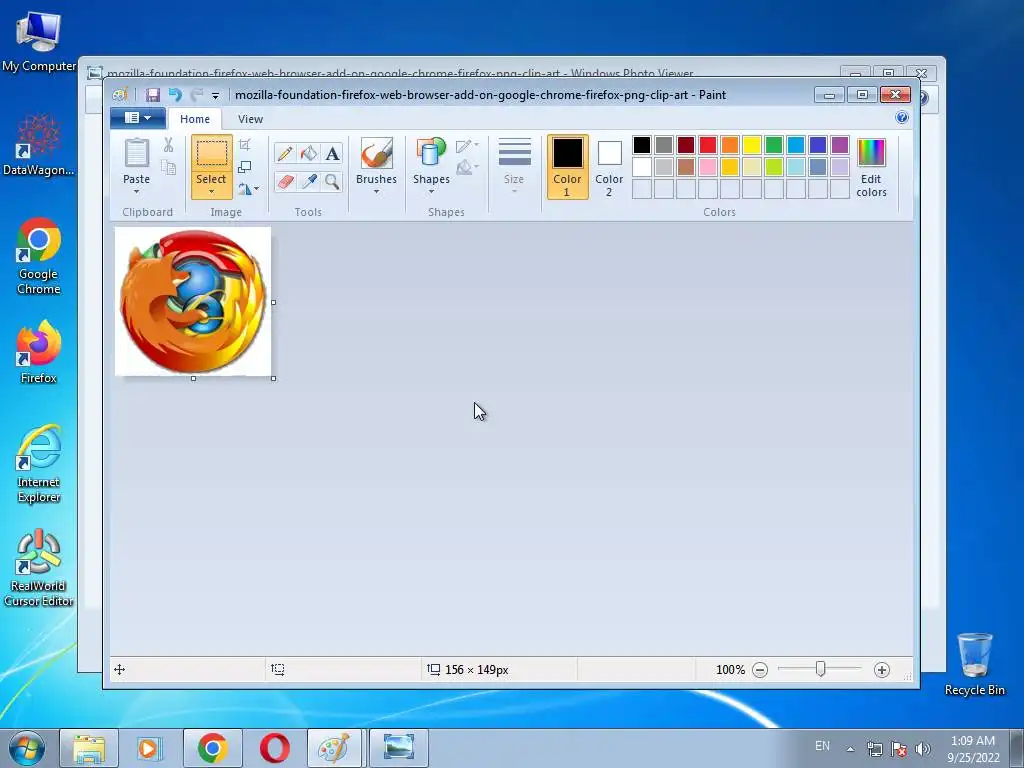This screenshot has height=768, width=1024.
Task: Click the Undo arrow in title bar
Action: click(175, 95)
